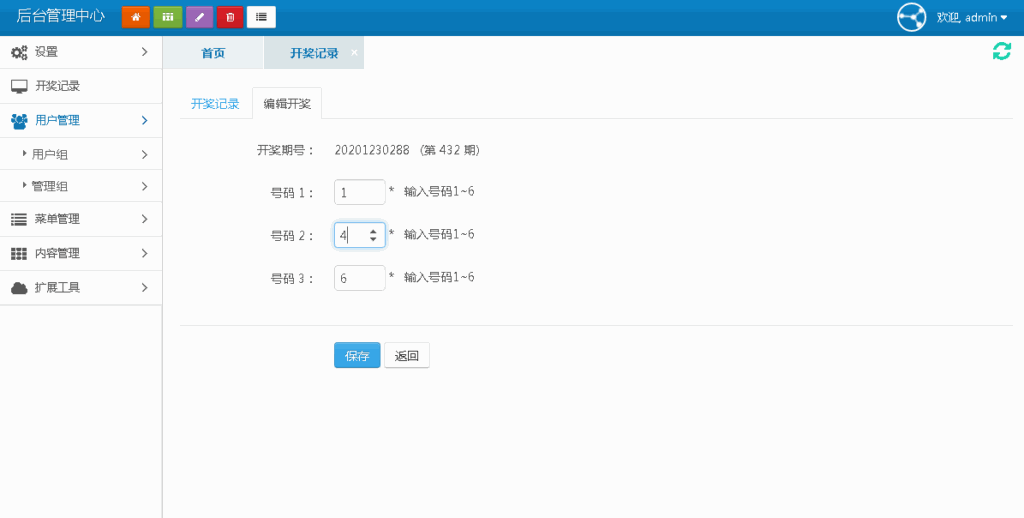Screen dimensions: 1024x518
Task: Click the green grid icon button
Action: tap(168, 17)
